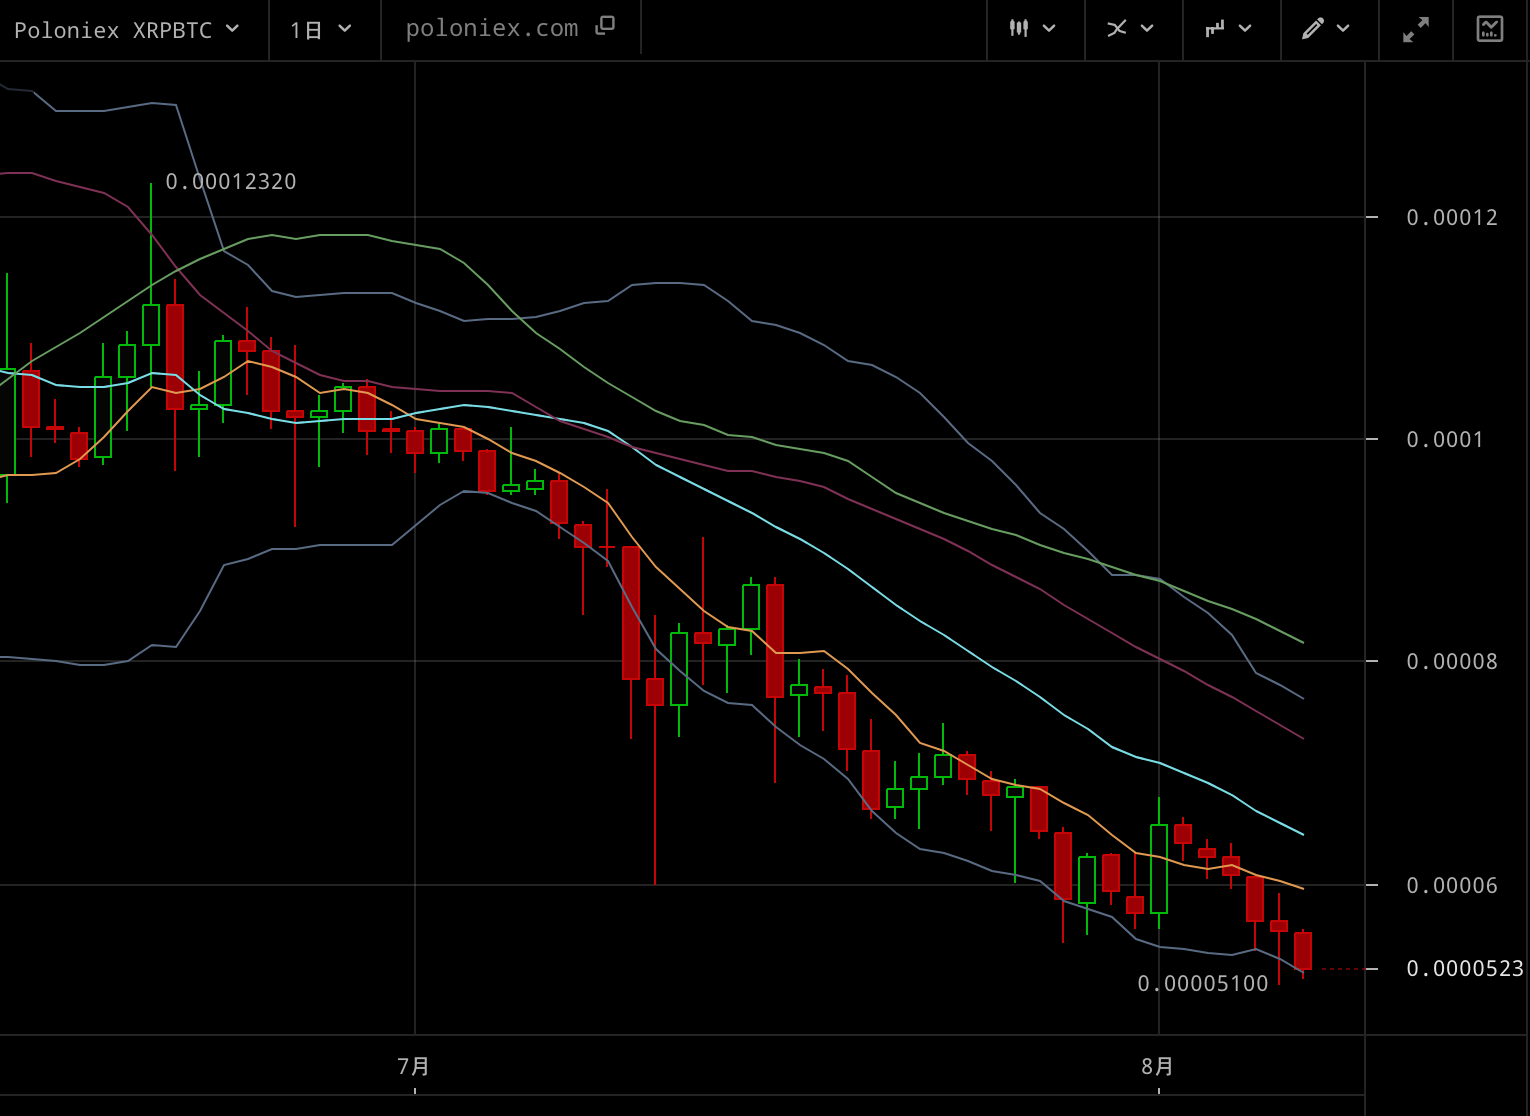1530x1116 pixels.
Task: Click the 7月 time axis label
Action: coord(413,1067)
